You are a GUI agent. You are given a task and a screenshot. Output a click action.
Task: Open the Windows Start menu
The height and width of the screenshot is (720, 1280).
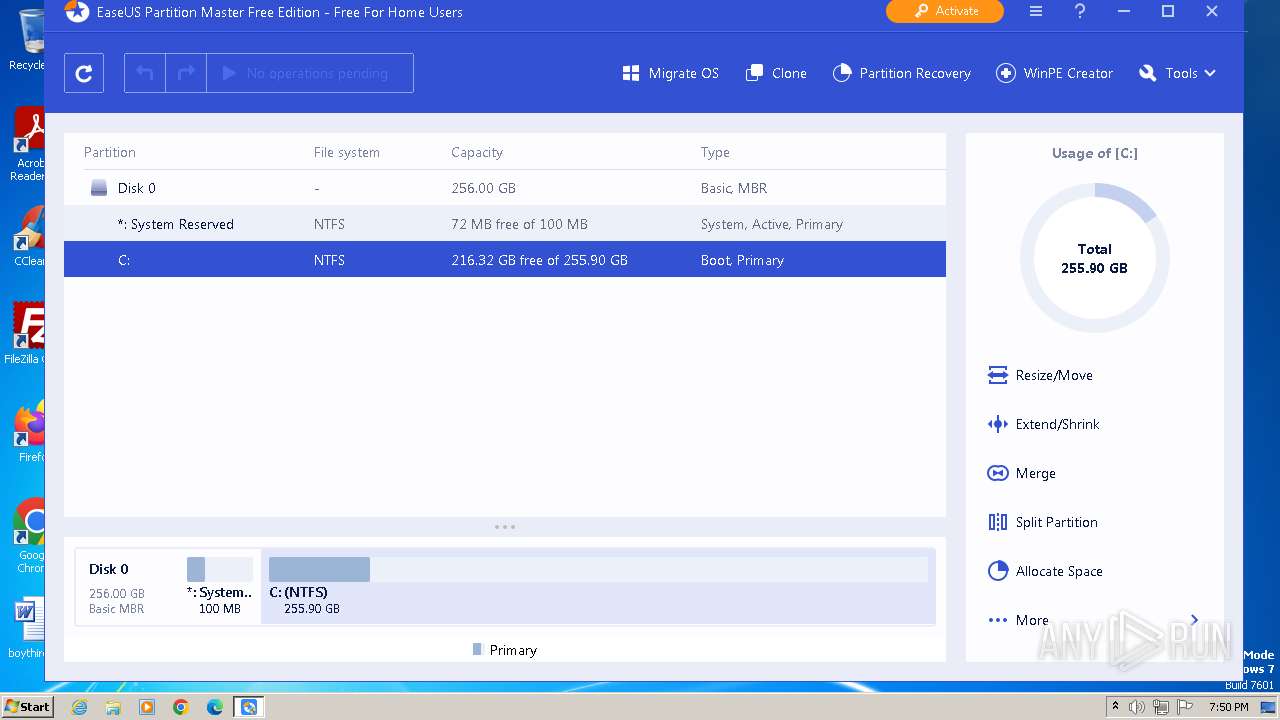(27, 707)
